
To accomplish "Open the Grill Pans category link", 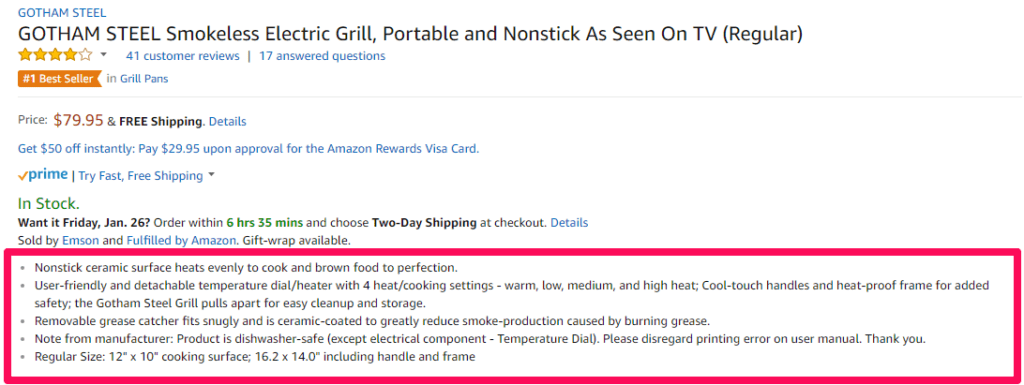I will 144,79.
